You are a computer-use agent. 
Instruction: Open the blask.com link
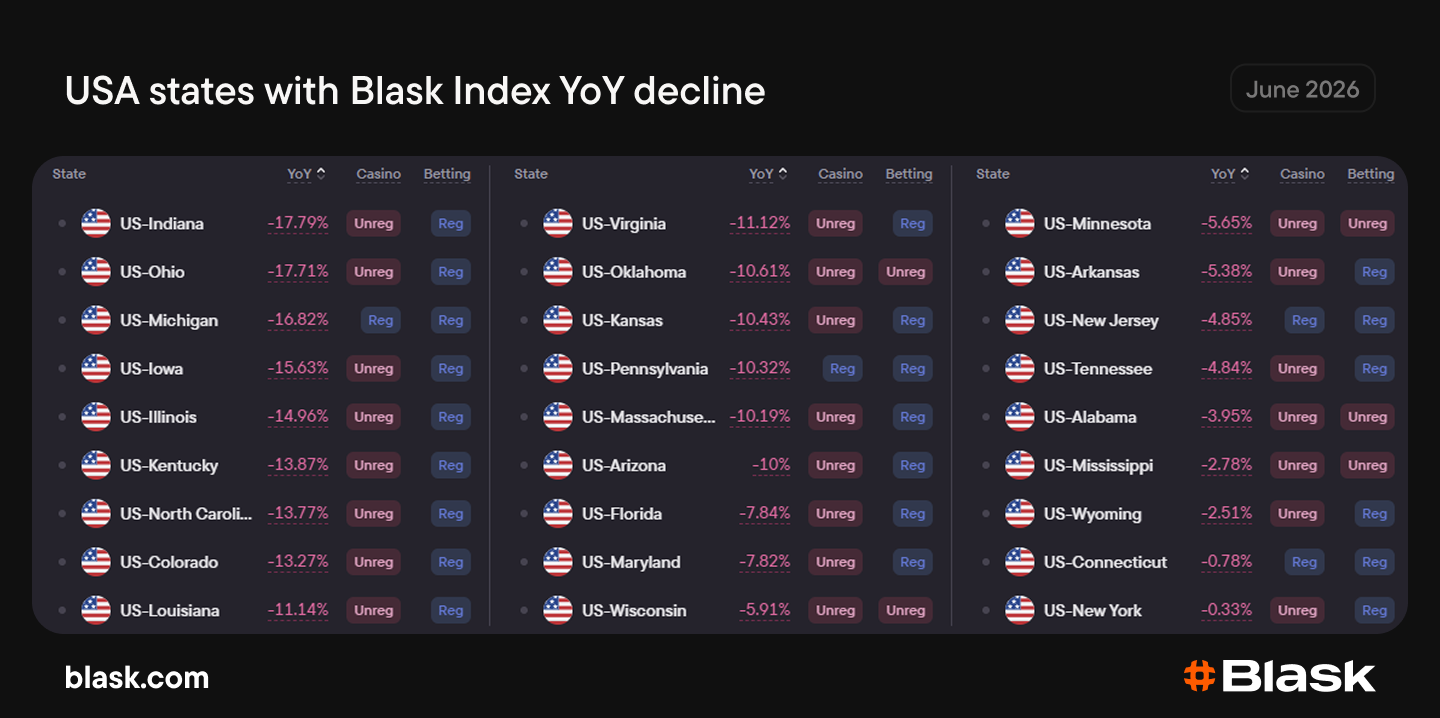[x=137, y=678]
